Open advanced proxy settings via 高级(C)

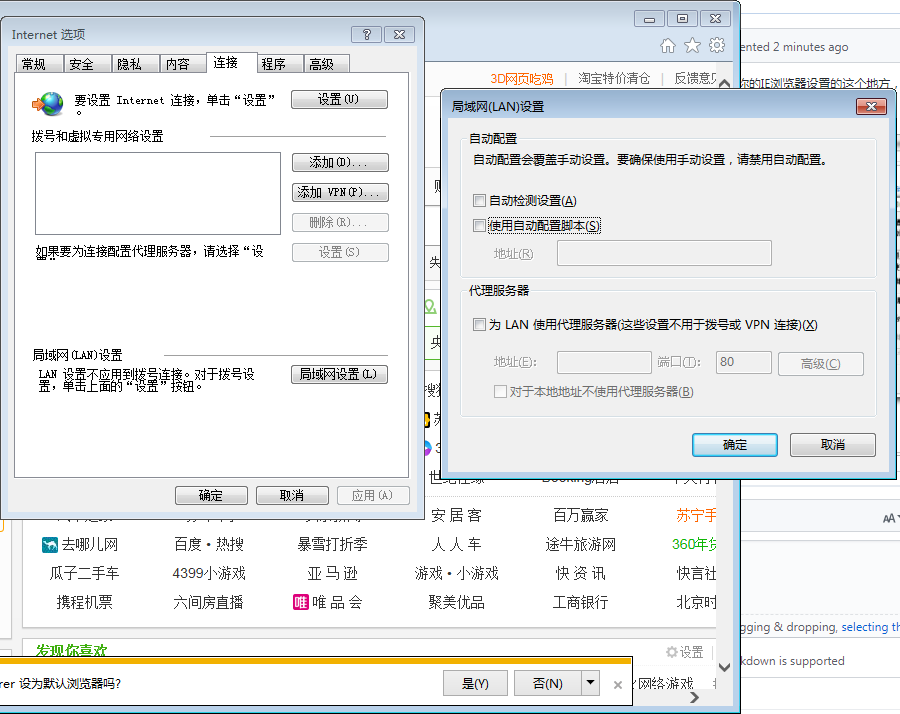click(x=820, y=362)
